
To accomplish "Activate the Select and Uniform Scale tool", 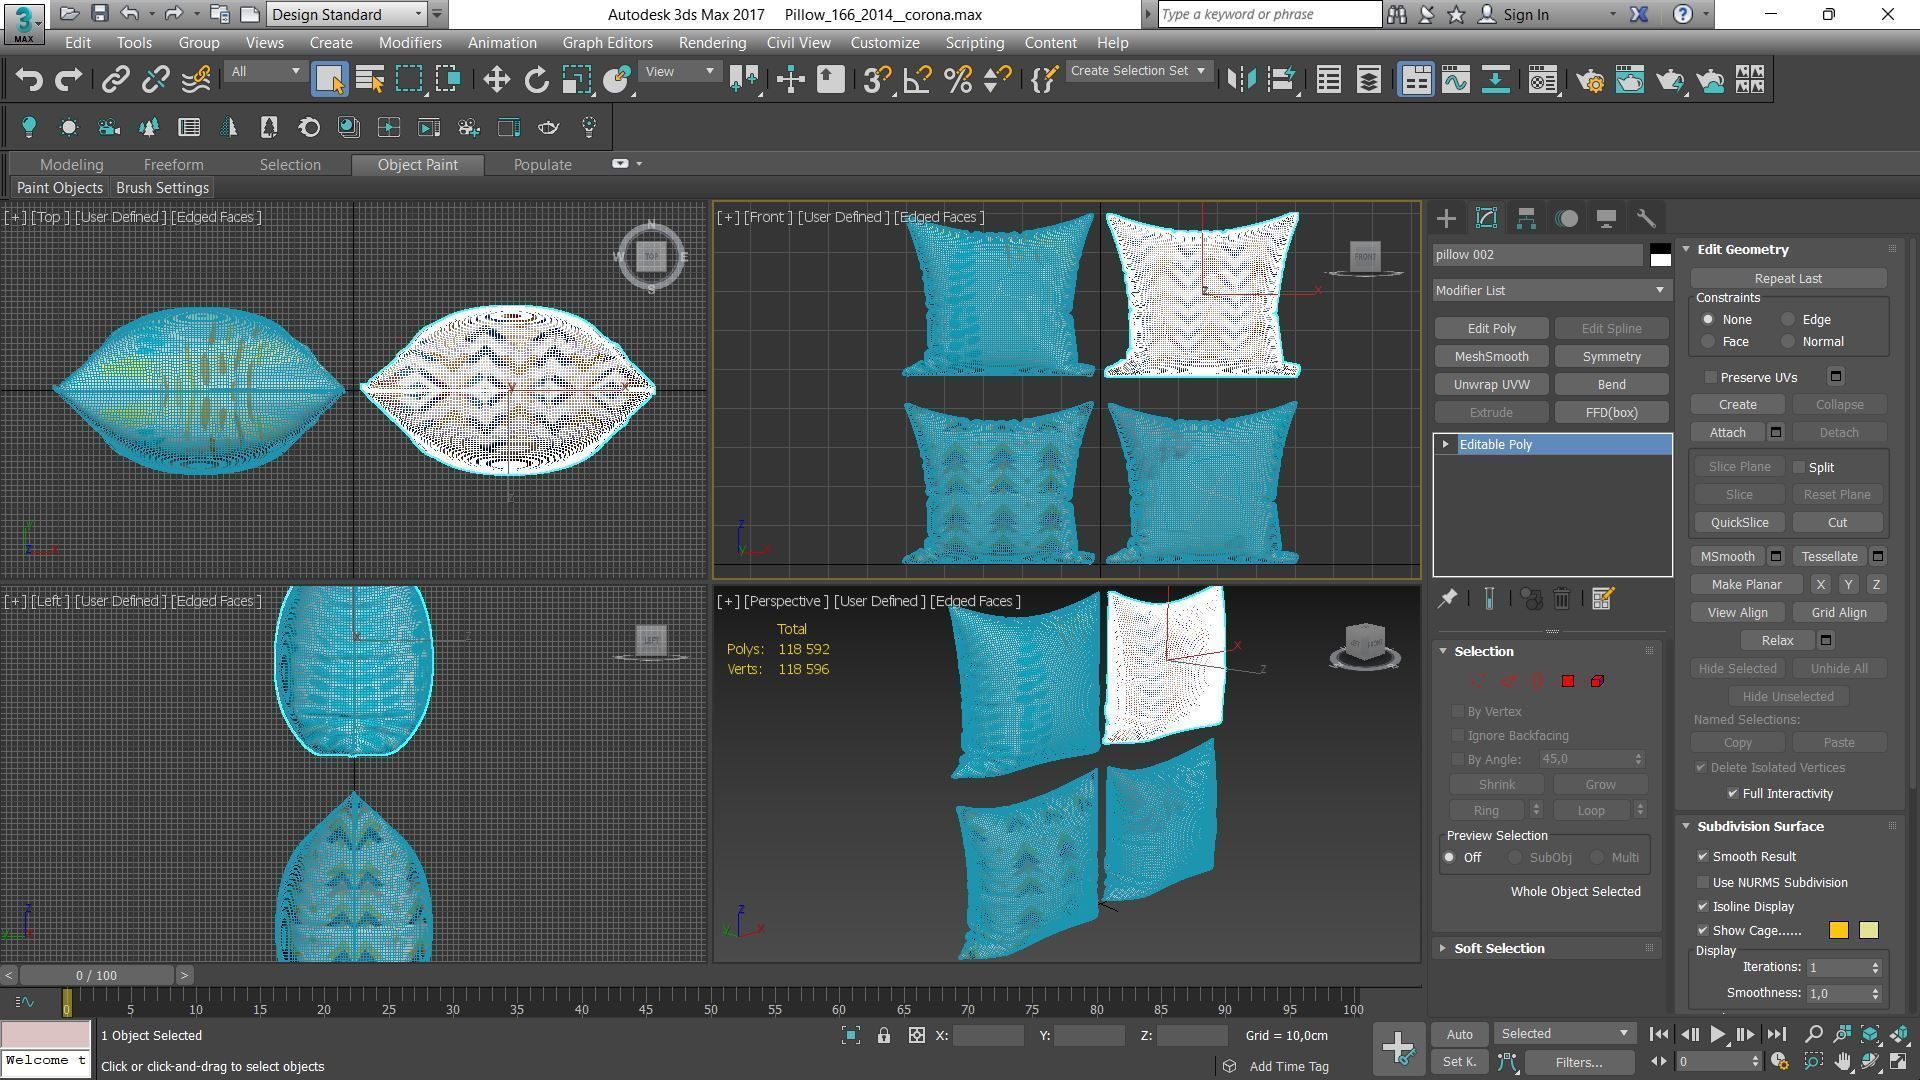I will tap(576, 80).
